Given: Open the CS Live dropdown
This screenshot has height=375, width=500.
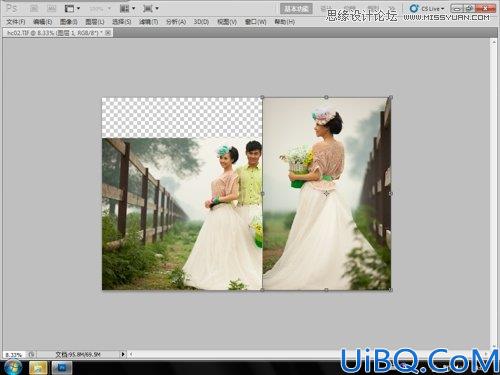Looking at the screenshot, I should [428, 8].
